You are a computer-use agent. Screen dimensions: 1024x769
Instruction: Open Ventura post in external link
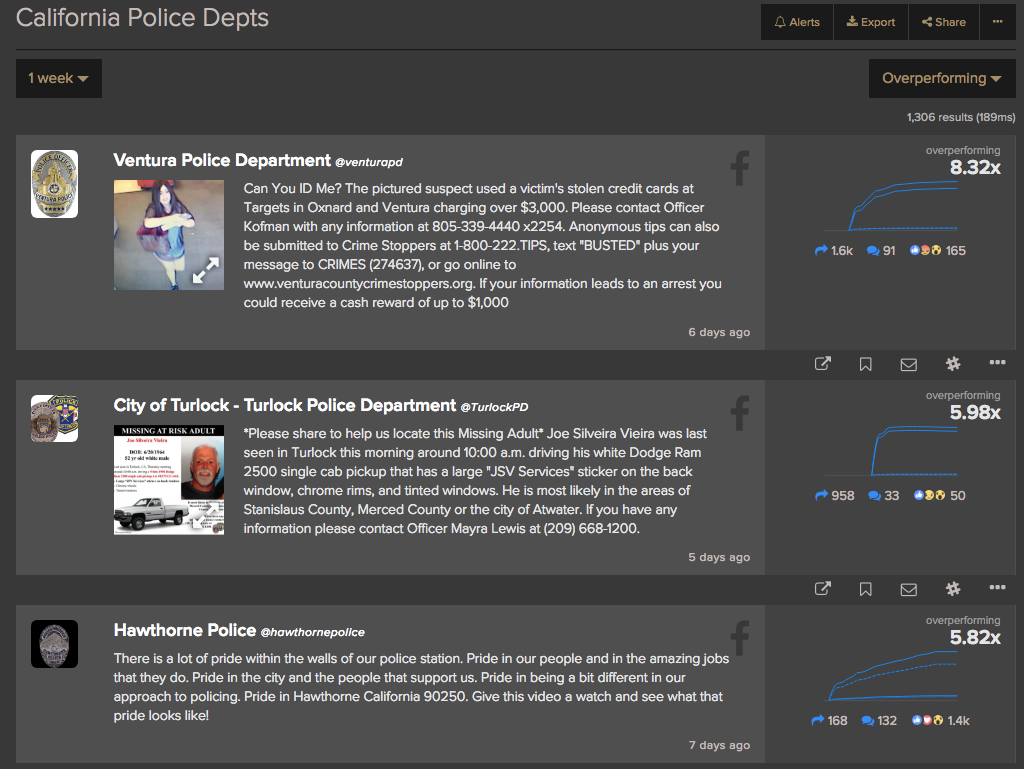[x=823, y=364]
